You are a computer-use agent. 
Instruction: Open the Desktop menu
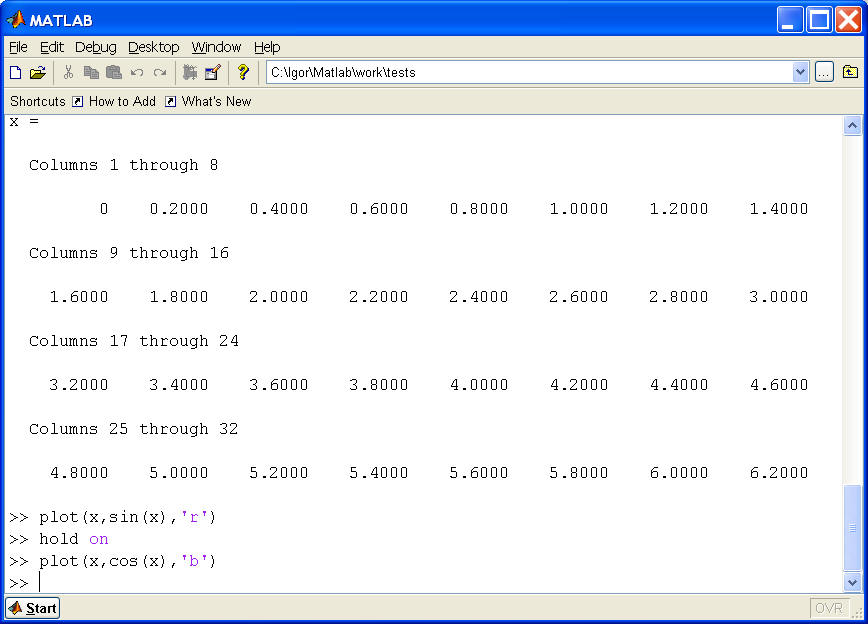coord(154,47)
